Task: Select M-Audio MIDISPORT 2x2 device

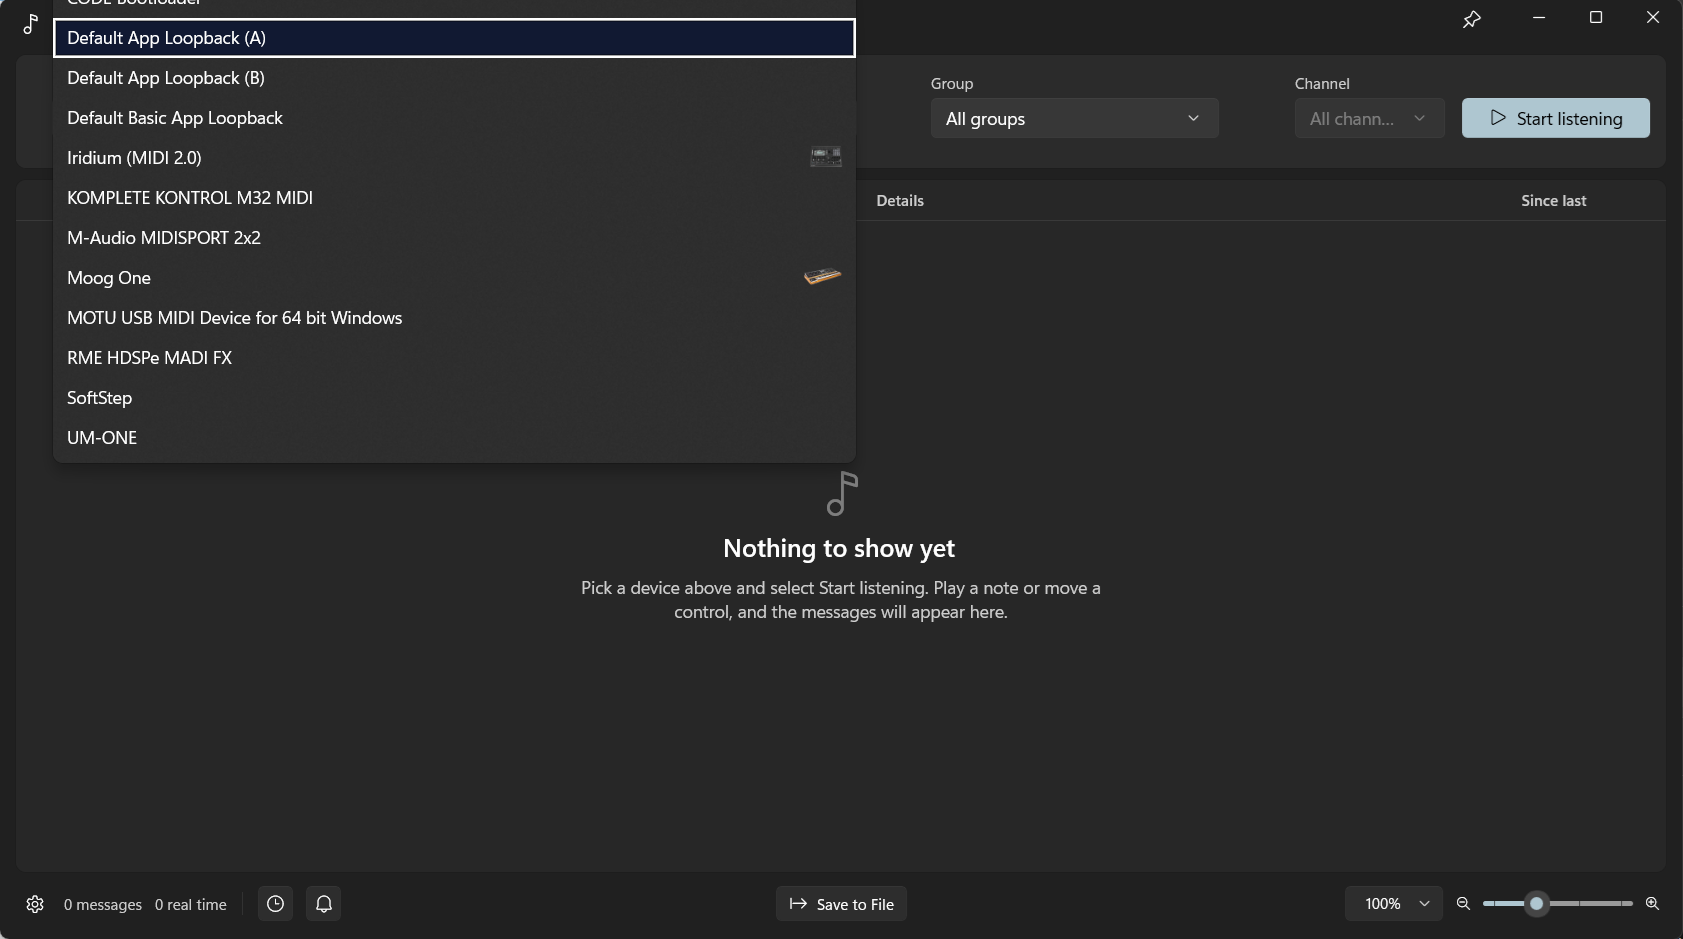Action: coord(454,238)
